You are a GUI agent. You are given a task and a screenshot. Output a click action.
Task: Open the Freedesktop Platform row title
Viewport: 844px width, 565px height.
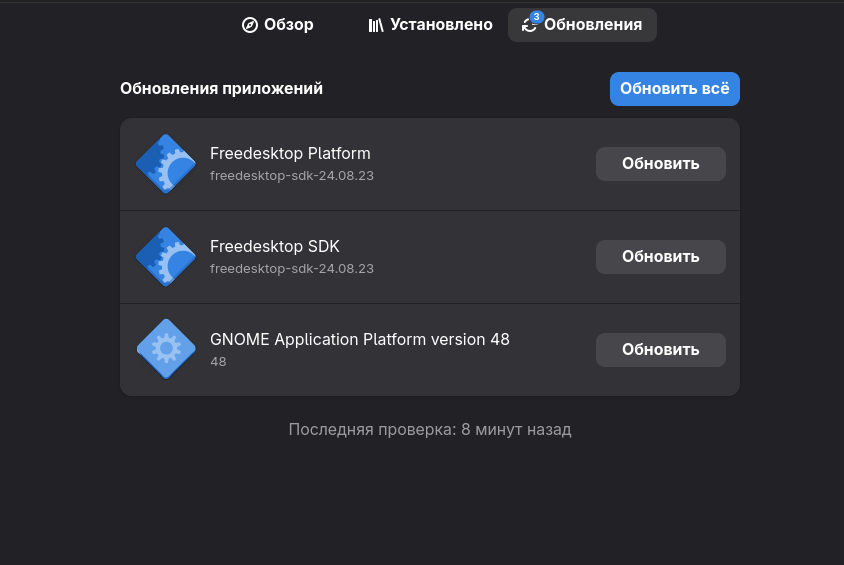[x=290, y=154]
